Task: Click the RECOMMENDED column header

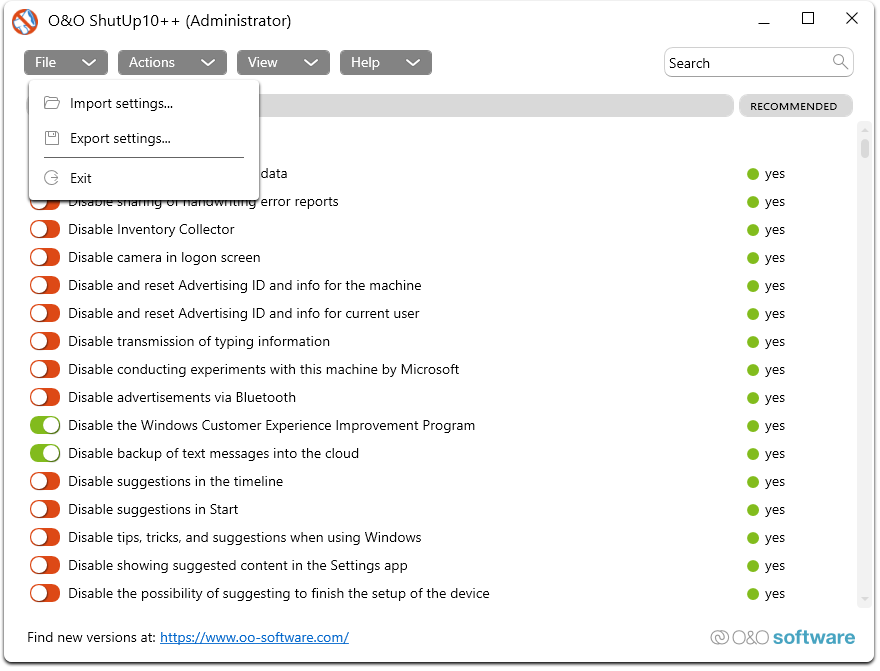Action: 795,106
